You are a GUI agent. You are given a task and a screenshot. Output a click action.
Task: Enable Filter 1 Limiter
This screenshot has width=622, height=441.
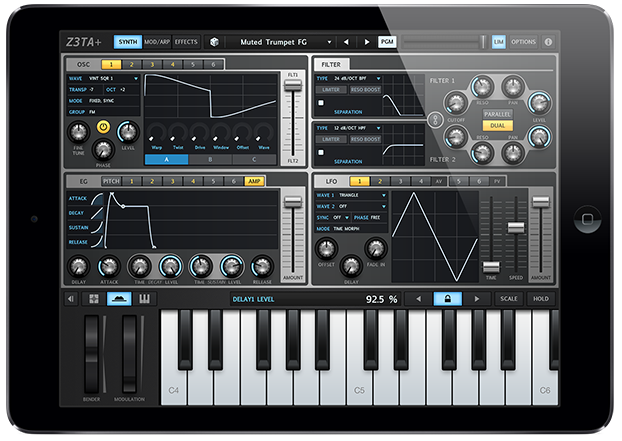point(331,90)
